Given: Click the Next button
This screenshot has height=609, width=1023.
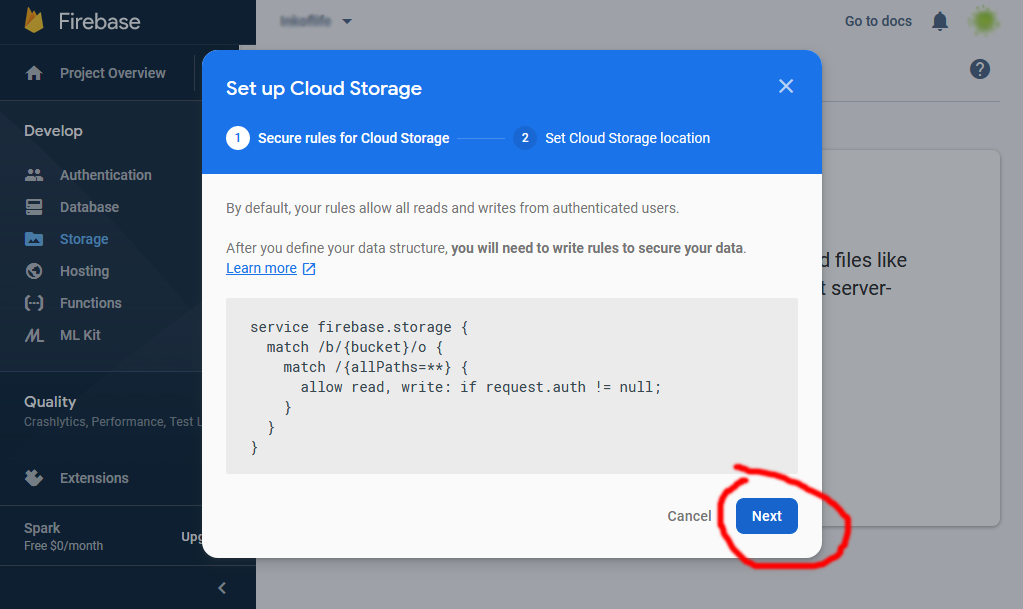Looking at the screenshot, I should point(766,515).
